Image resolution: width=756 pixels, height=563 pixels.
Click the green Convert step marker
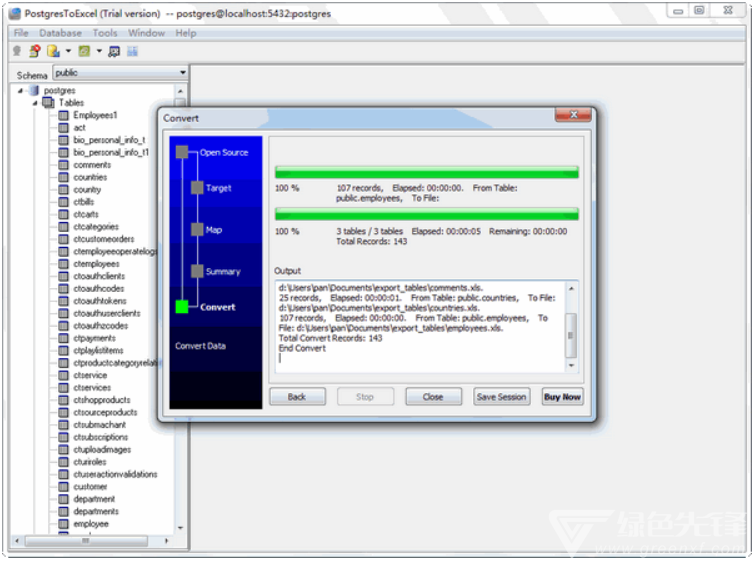[x=182, y=307]
